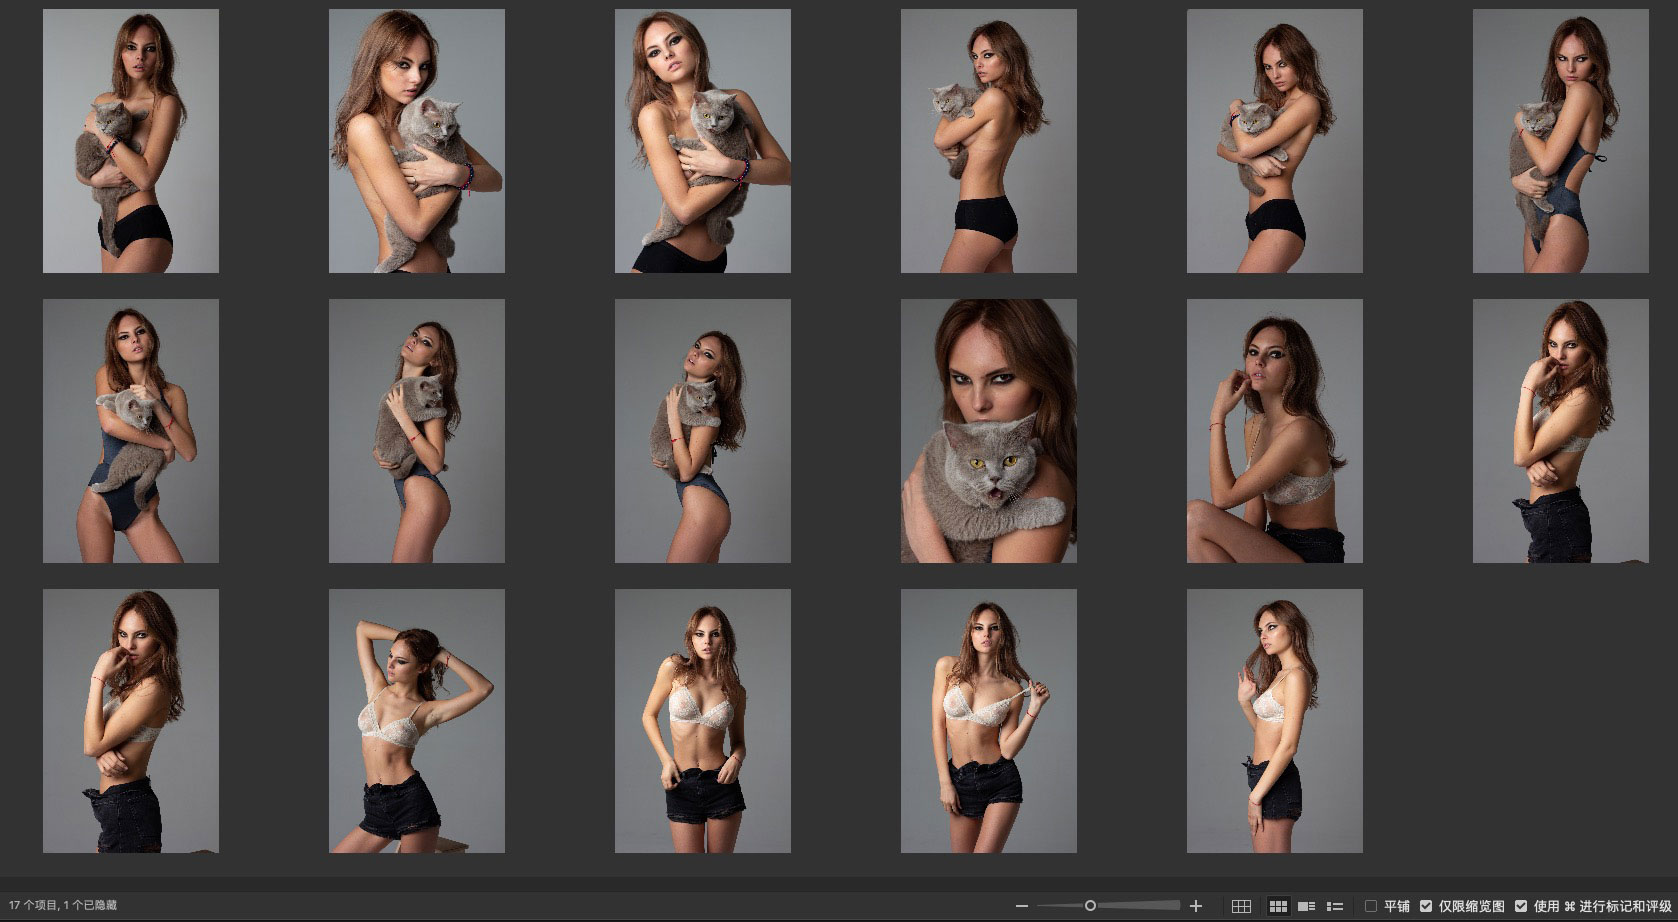This screenshot has height=922, width=1678.
Task: Enable the 平铺 checkbox
Action: pos(1371,906)
